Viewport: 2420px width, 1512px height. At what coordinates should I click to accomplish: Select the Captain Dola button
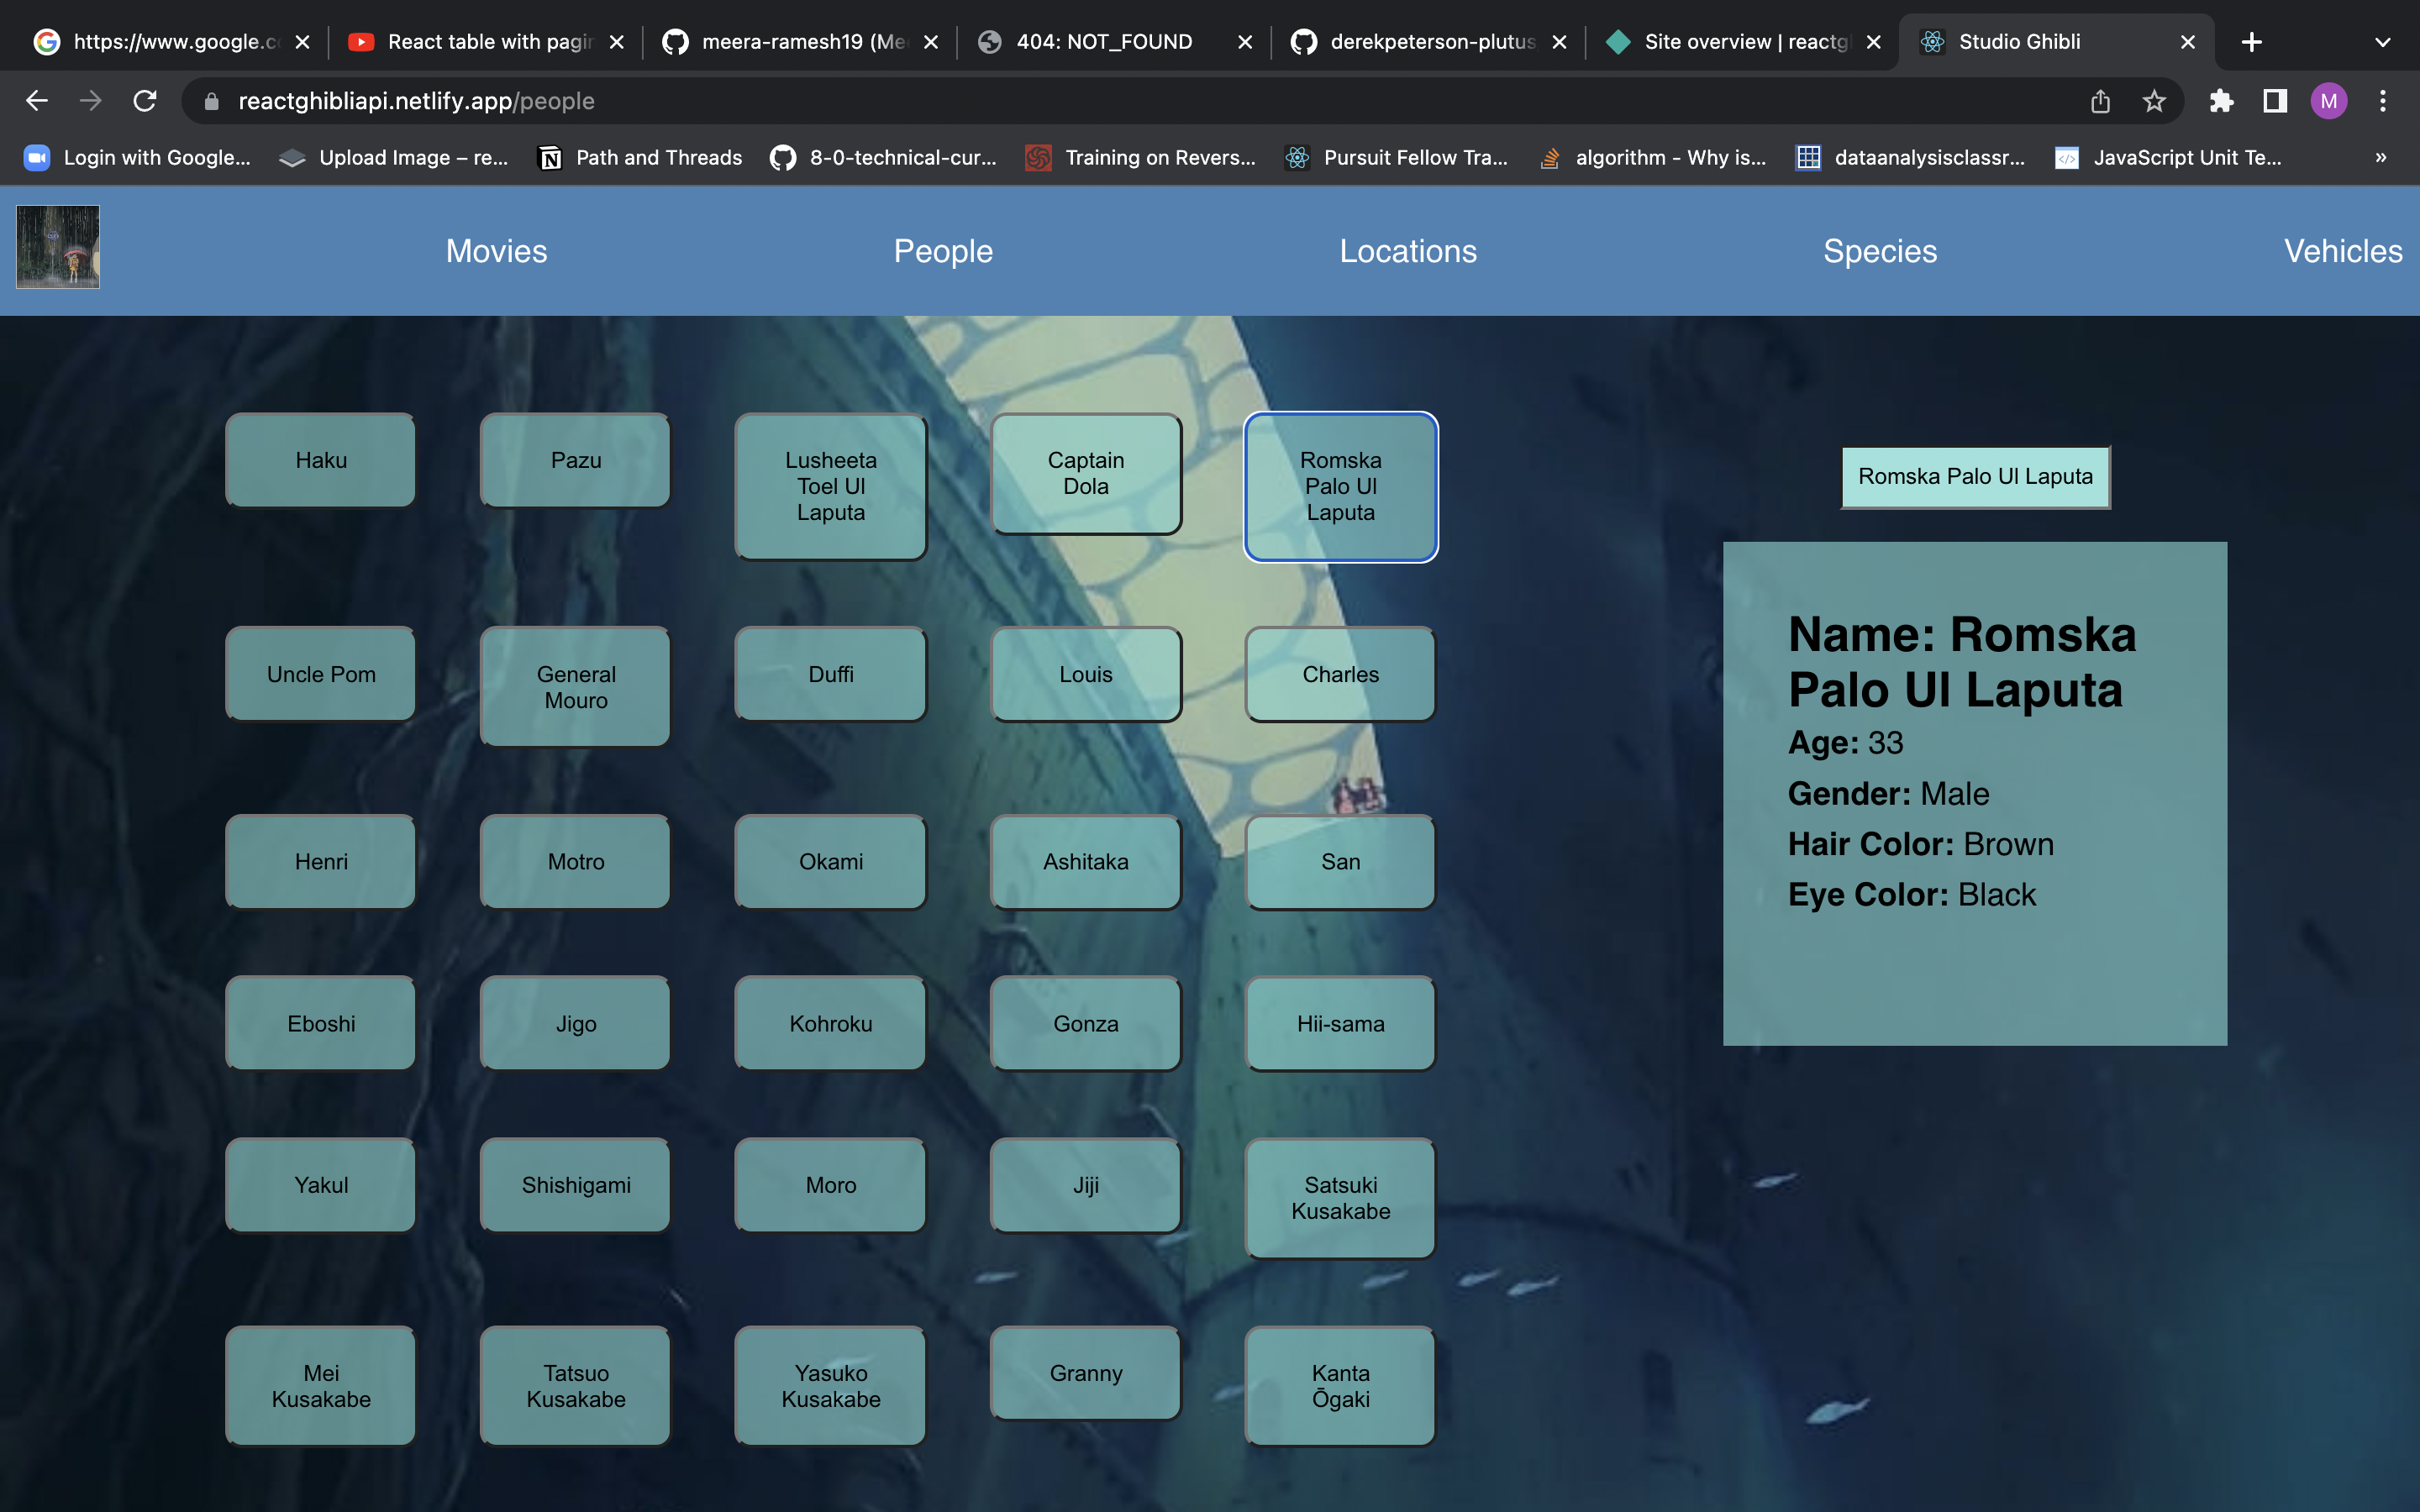(x=1086, y=473)
